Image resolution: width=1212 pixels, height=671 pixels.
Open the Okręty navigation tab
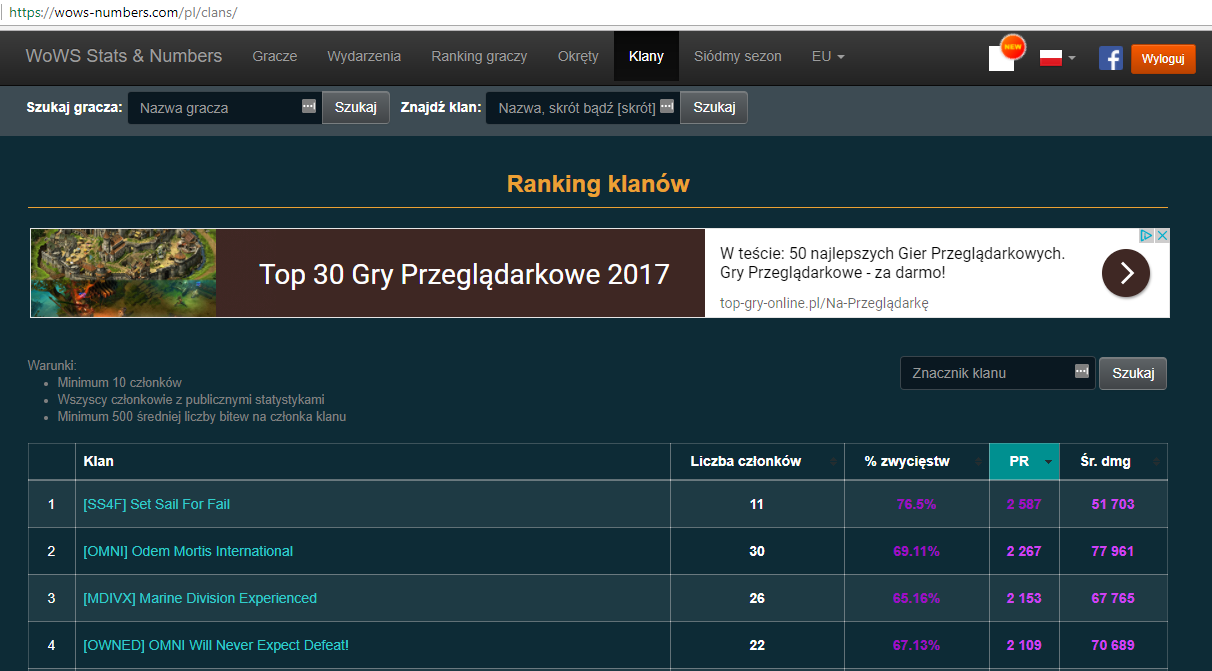tap(578, 56)
